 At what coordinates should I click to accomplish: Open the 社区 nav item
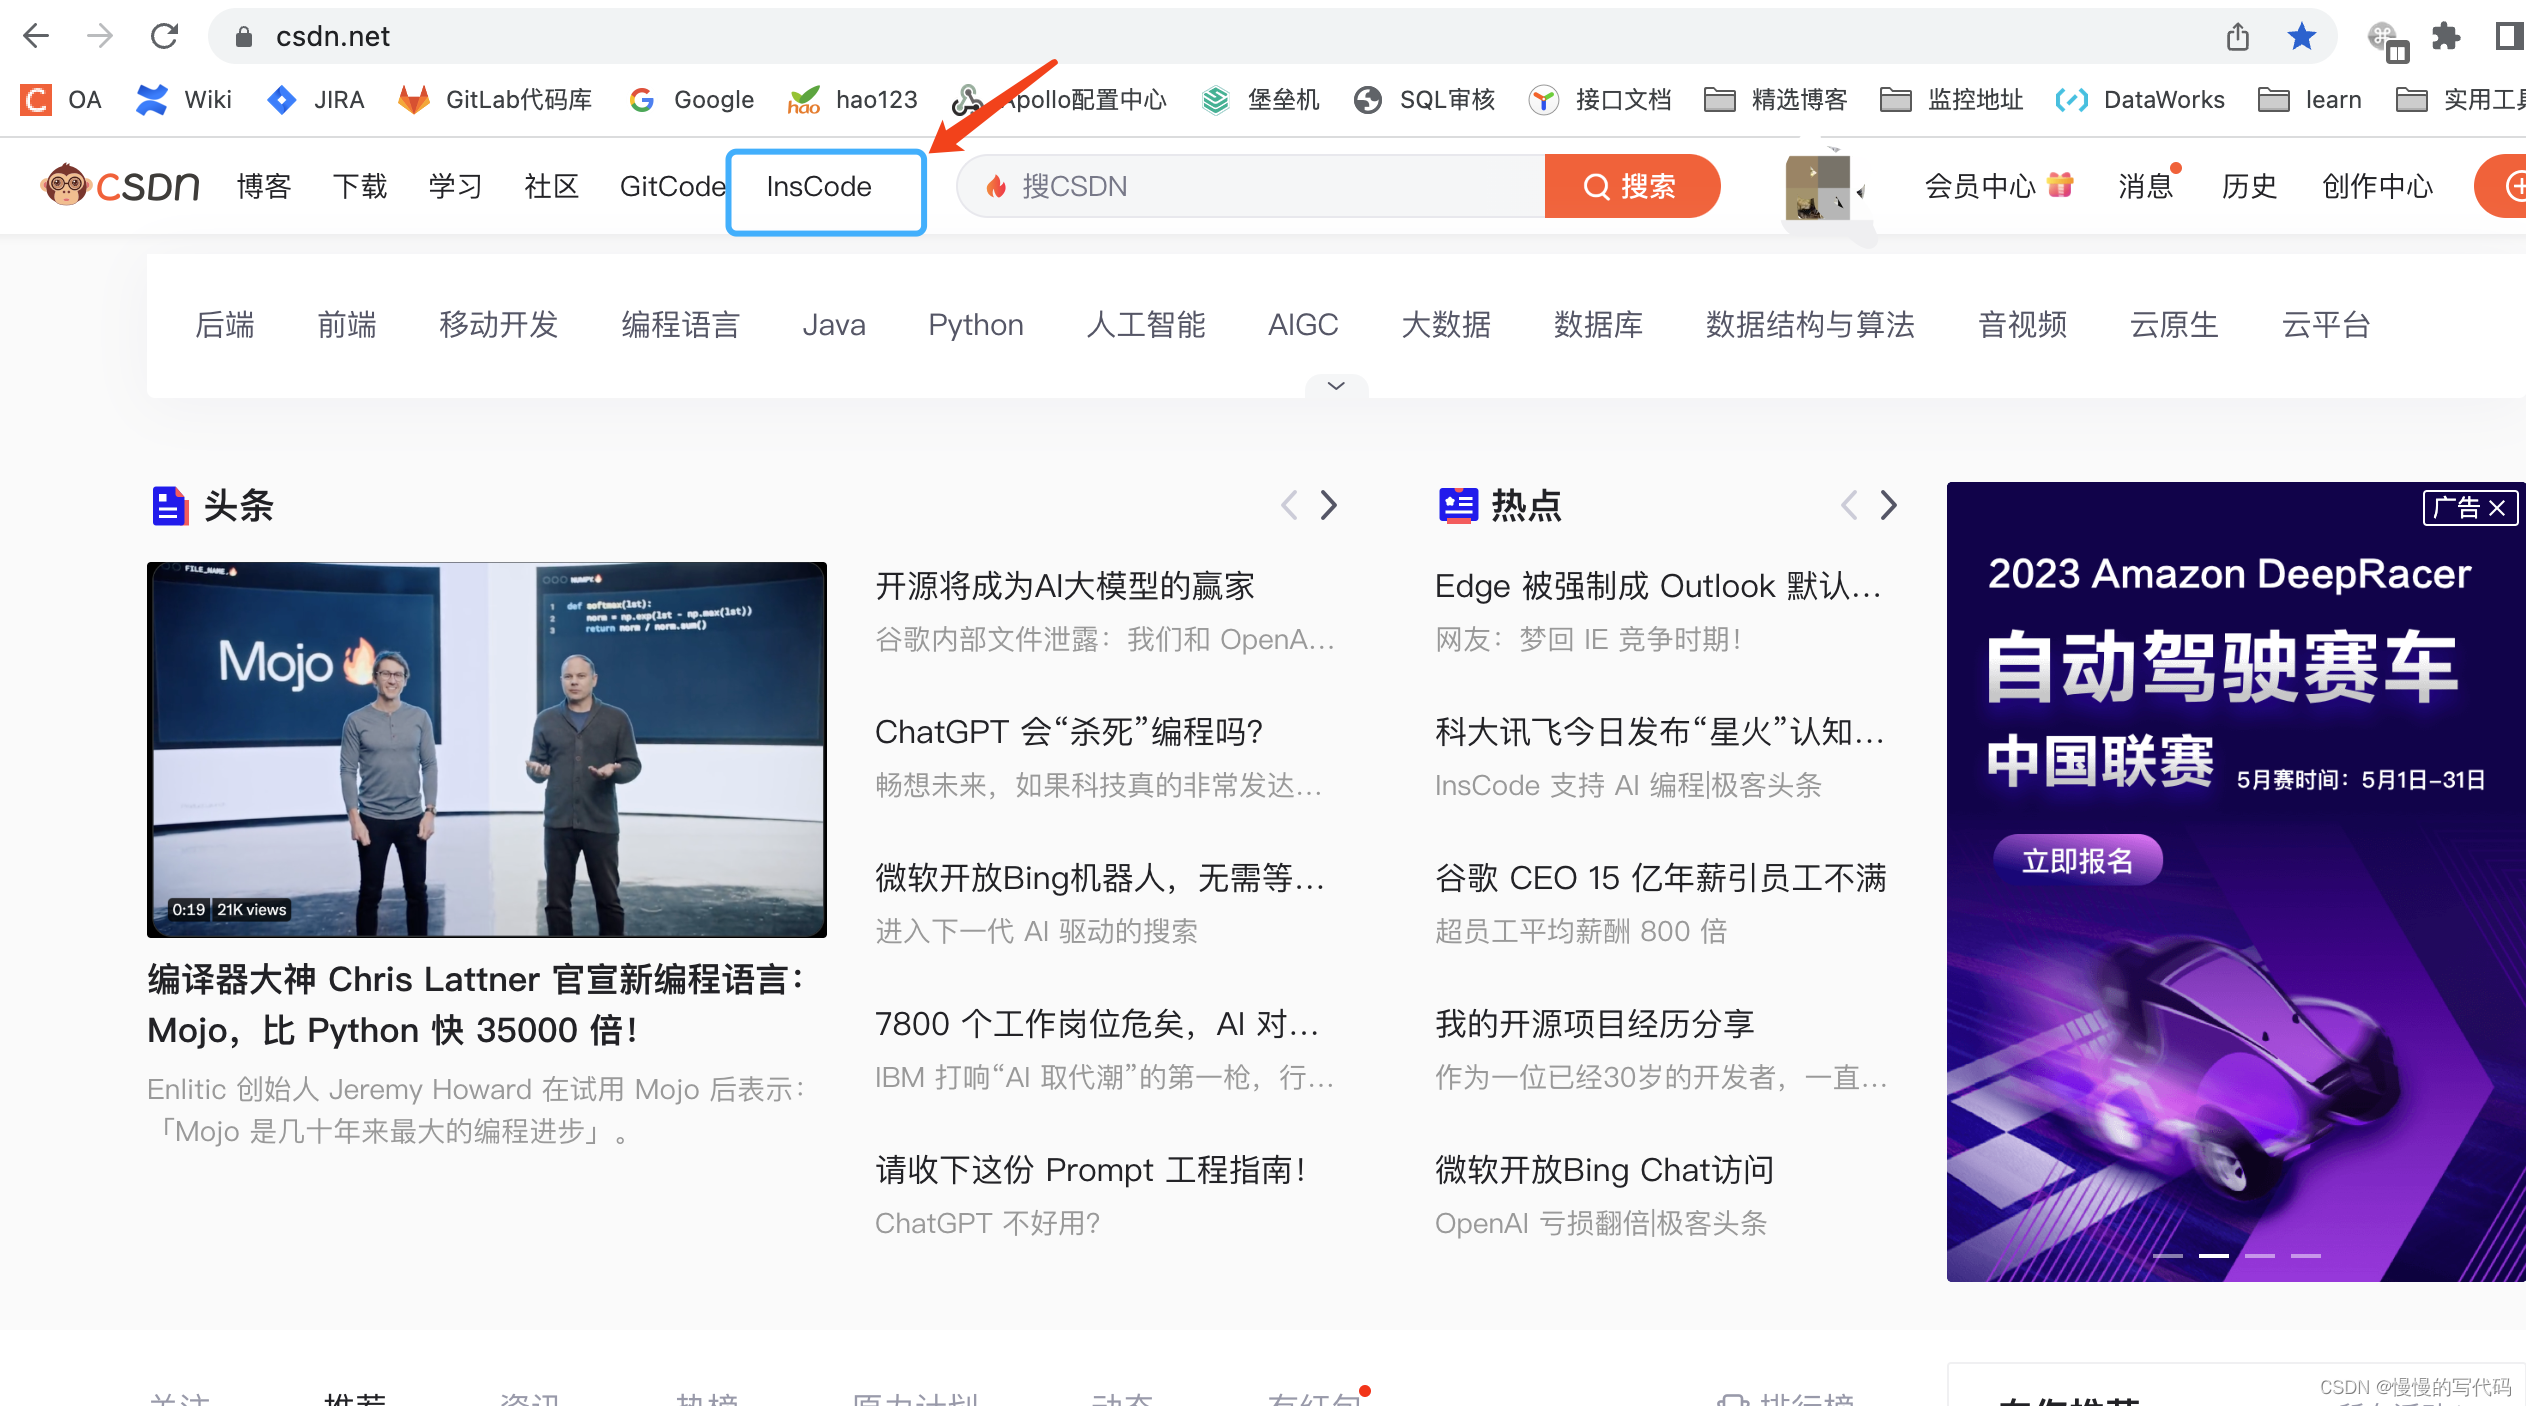[552, 186]
